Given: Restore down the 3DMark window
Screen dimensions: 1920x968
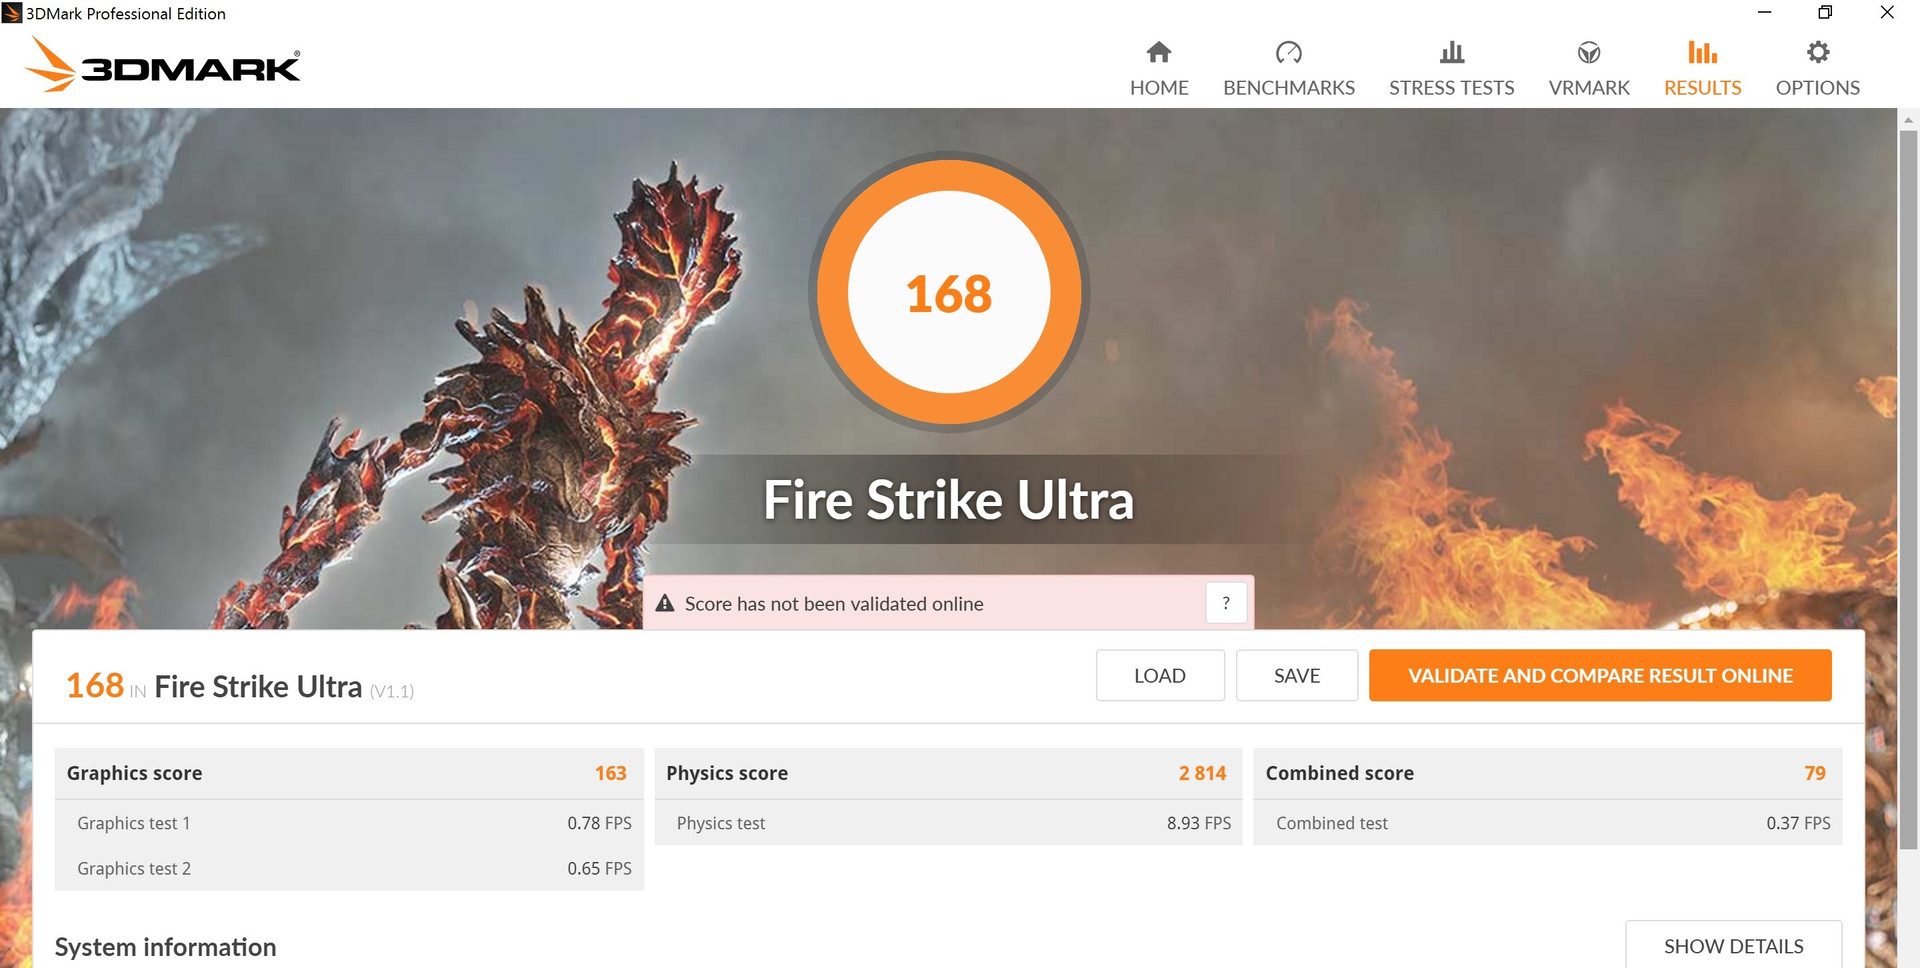Looking at the screenshot, I should tap(1825, 12).
